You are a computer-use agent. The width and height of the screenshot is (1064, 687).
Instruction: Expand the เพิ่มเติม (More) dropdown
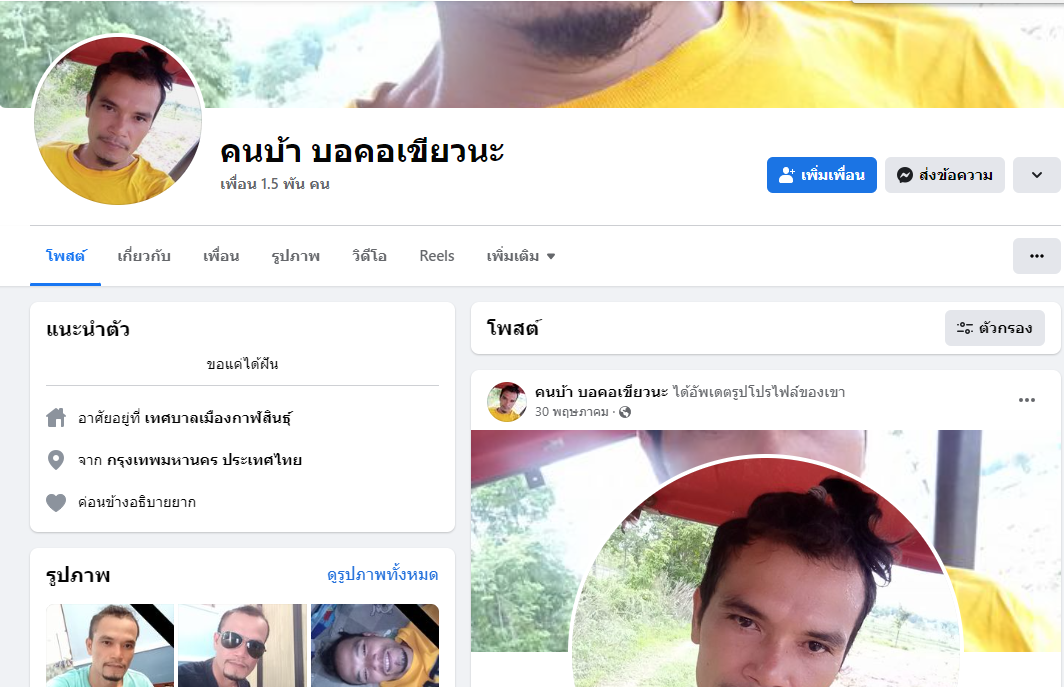pos(520,256)
